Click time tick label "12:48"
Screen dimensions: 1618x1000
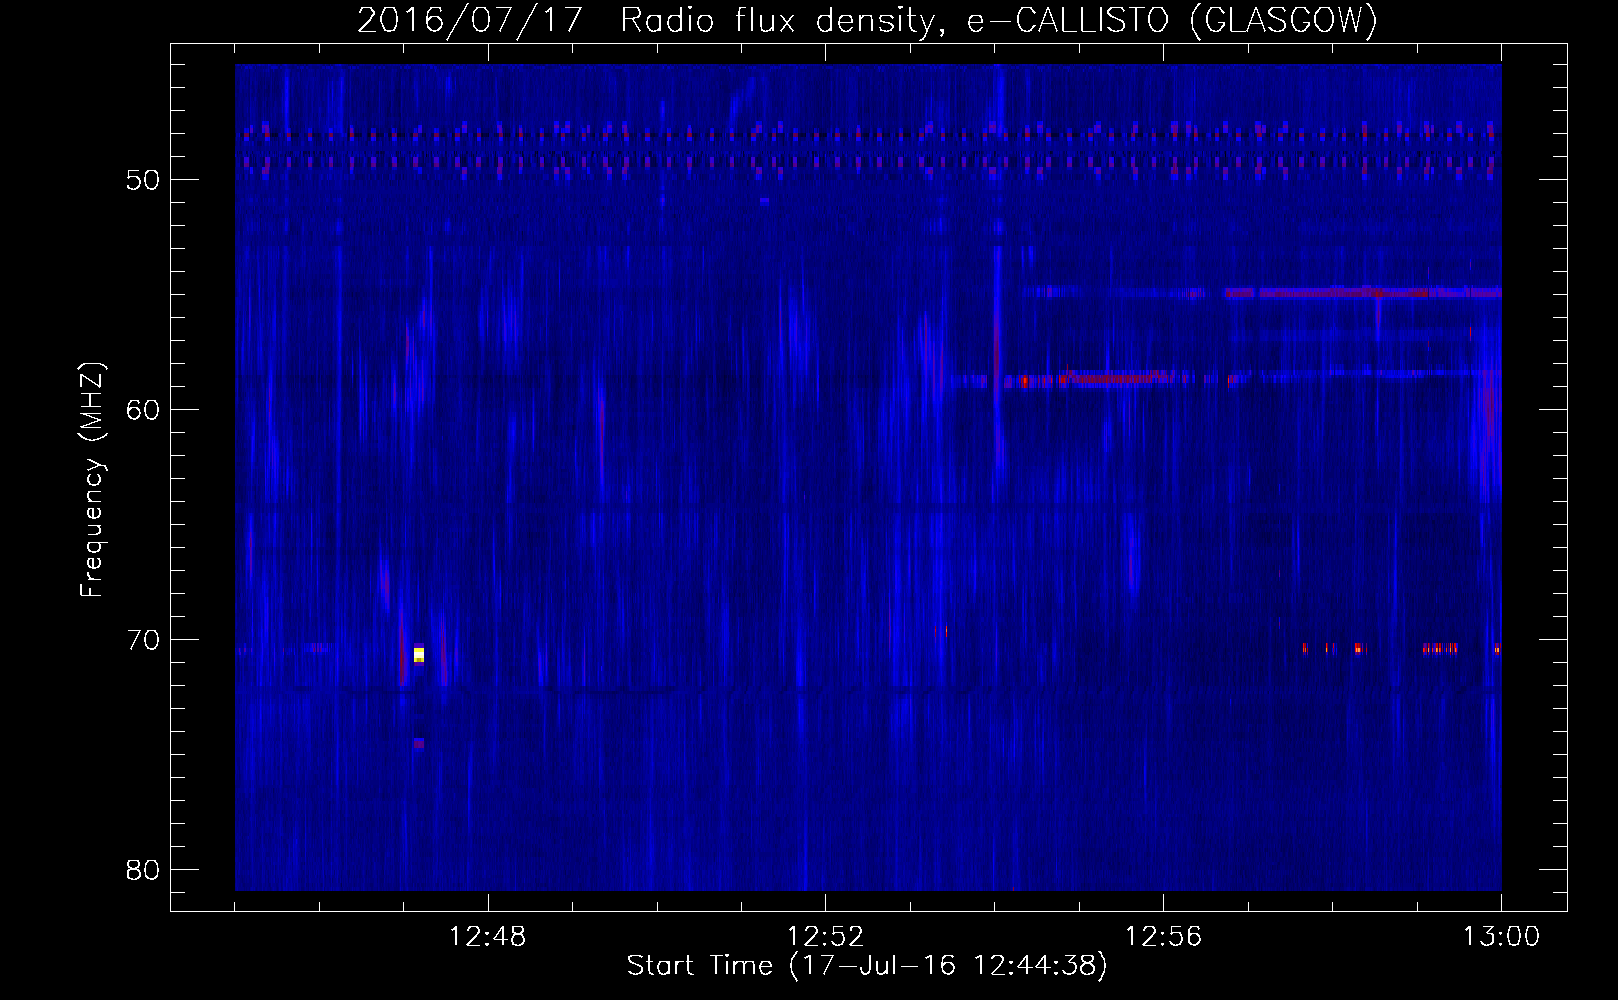click(487, 937)
